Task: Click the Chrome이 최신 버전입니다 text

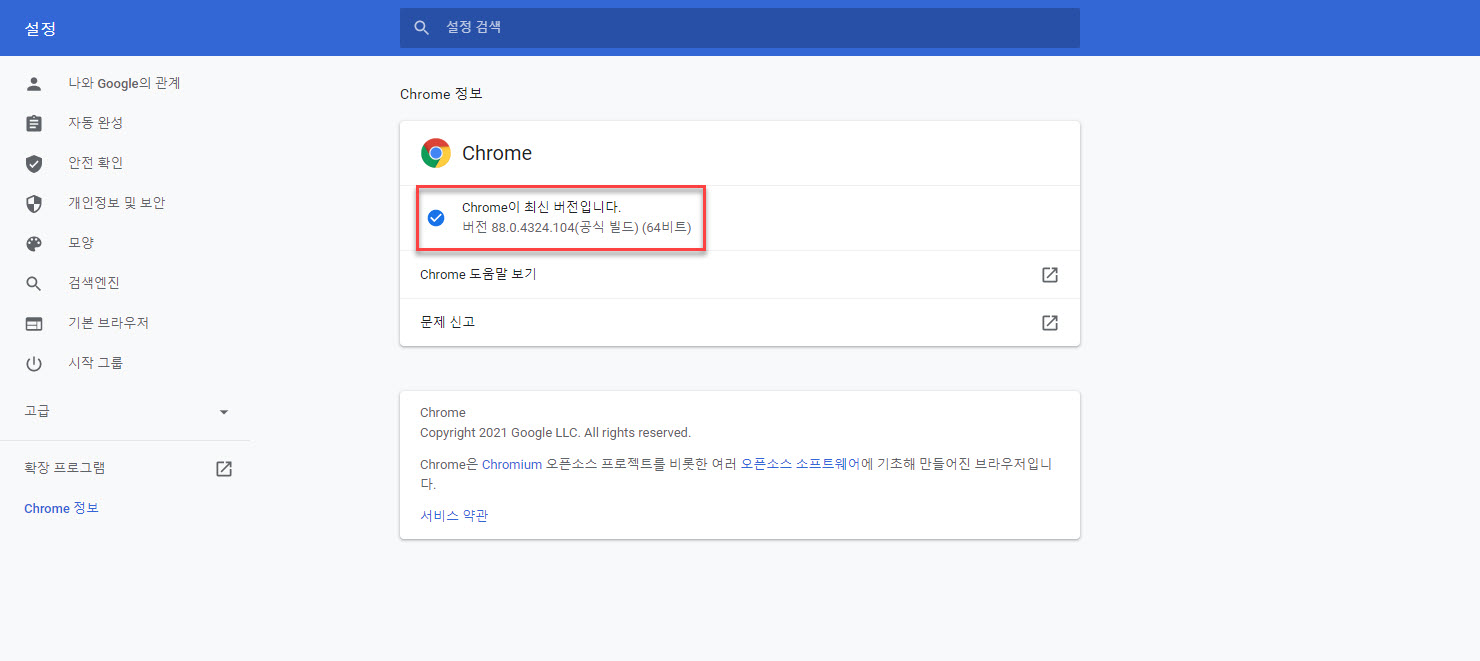Action: [x=541, y=207]
